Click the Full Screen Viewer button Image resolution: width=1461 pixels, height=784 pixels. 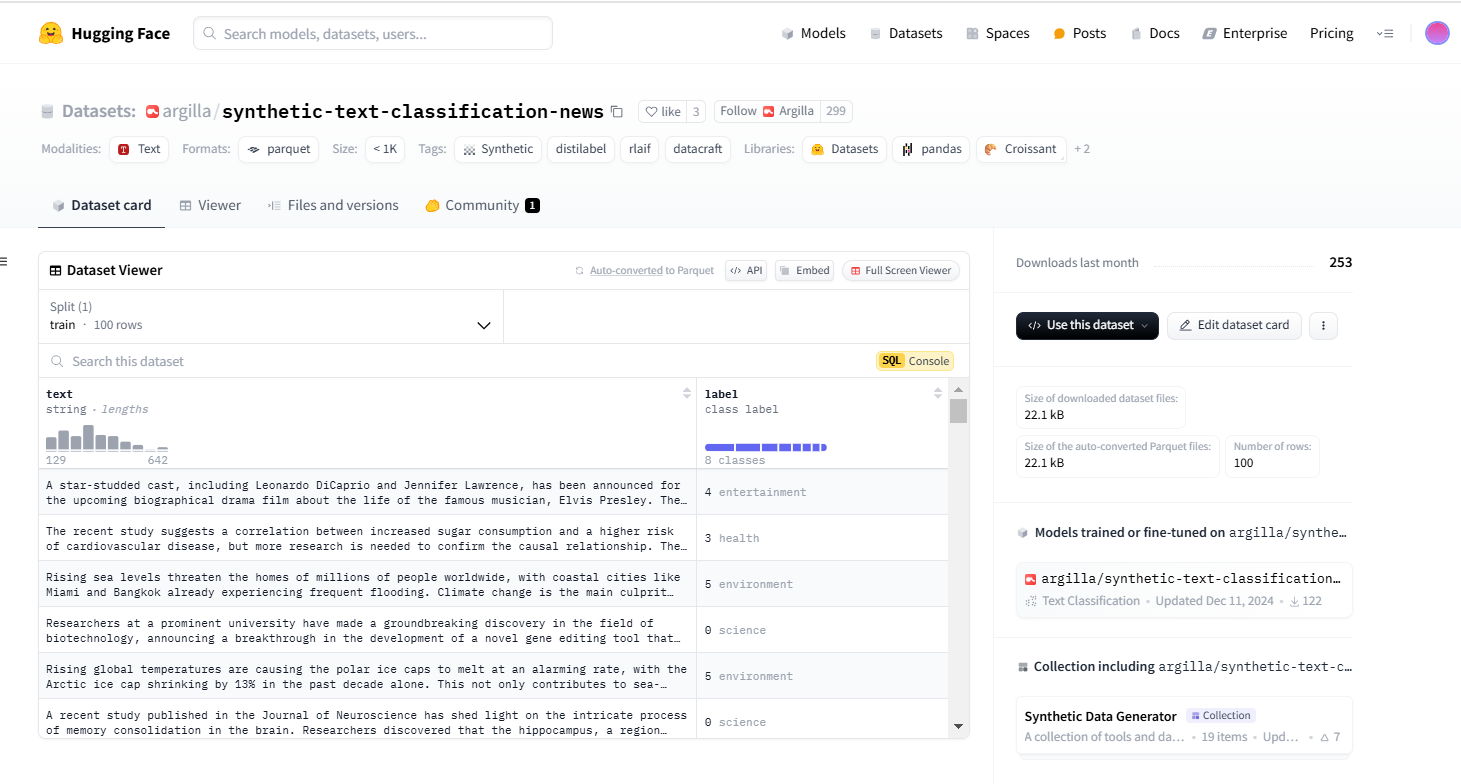coord(901,270)
